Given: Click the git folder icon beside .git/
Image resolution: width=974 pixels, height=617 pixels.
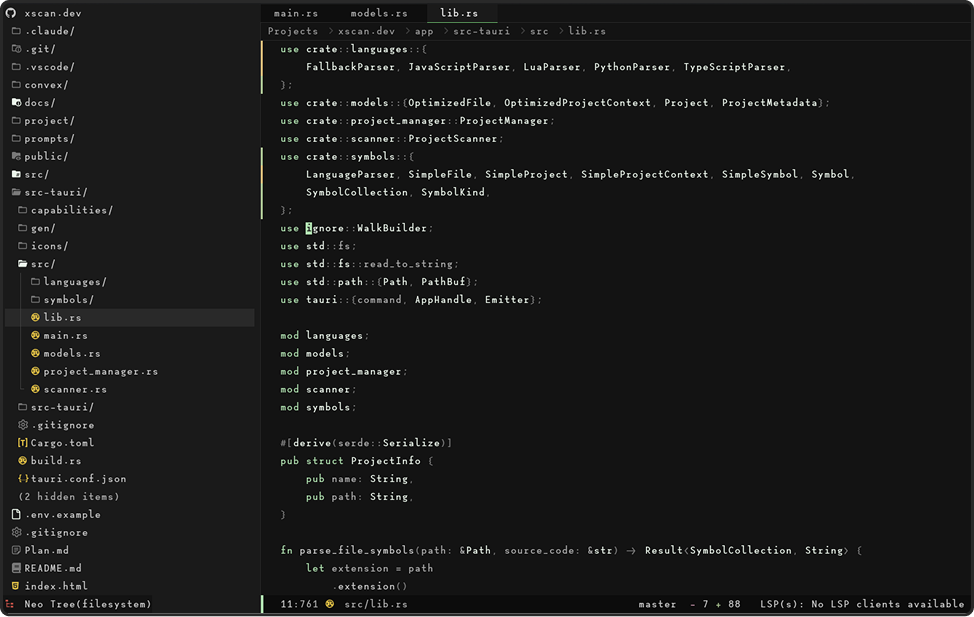Looking at the screenshot, I should [x=17, y=48].
